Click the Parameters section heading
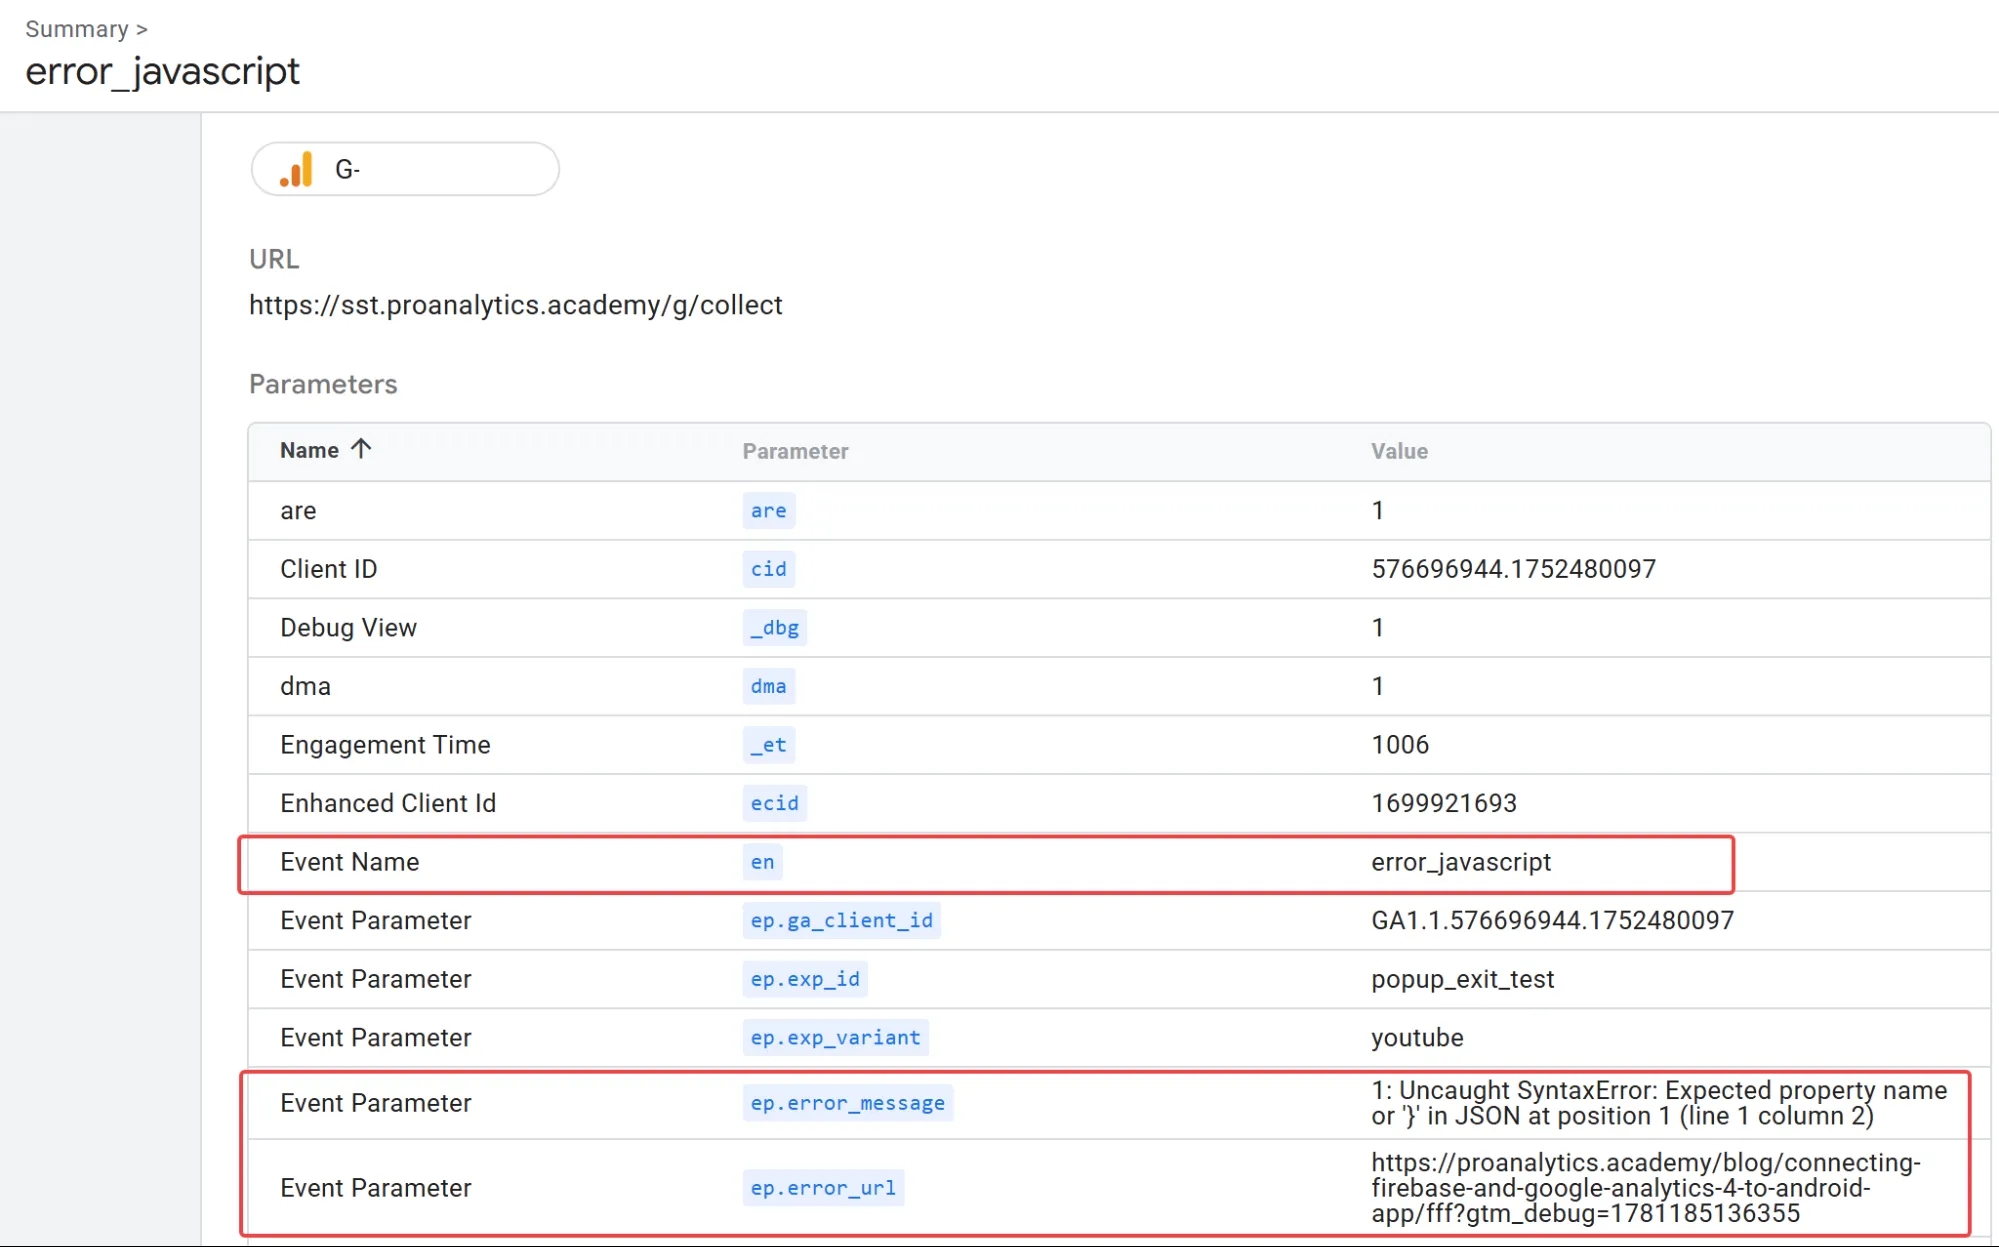Image resolution: width=1999 pixels, height=1247 pixels. click(x=323, y=384)
